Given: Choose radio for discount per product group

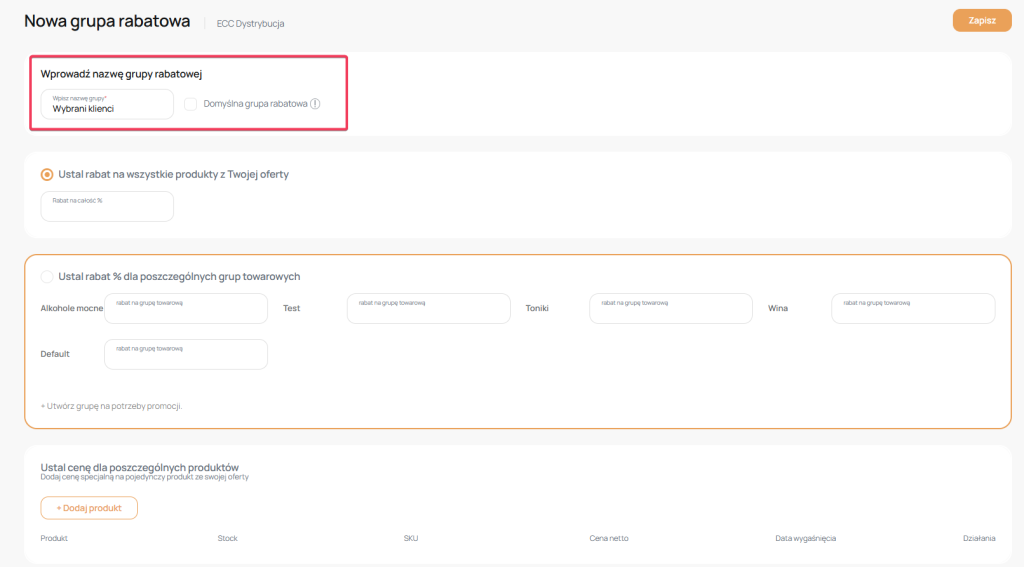Looking at the screenshot, I should coord(47,276).
